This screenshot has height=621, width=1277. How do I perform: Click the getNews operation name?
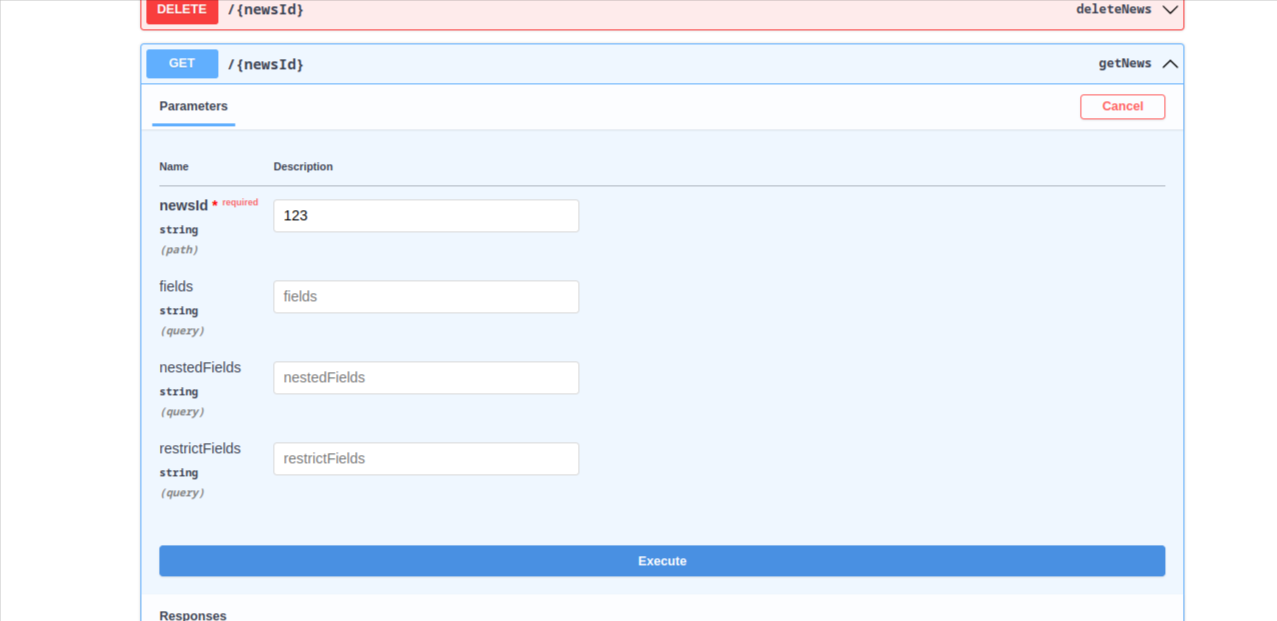(1125, 63)
